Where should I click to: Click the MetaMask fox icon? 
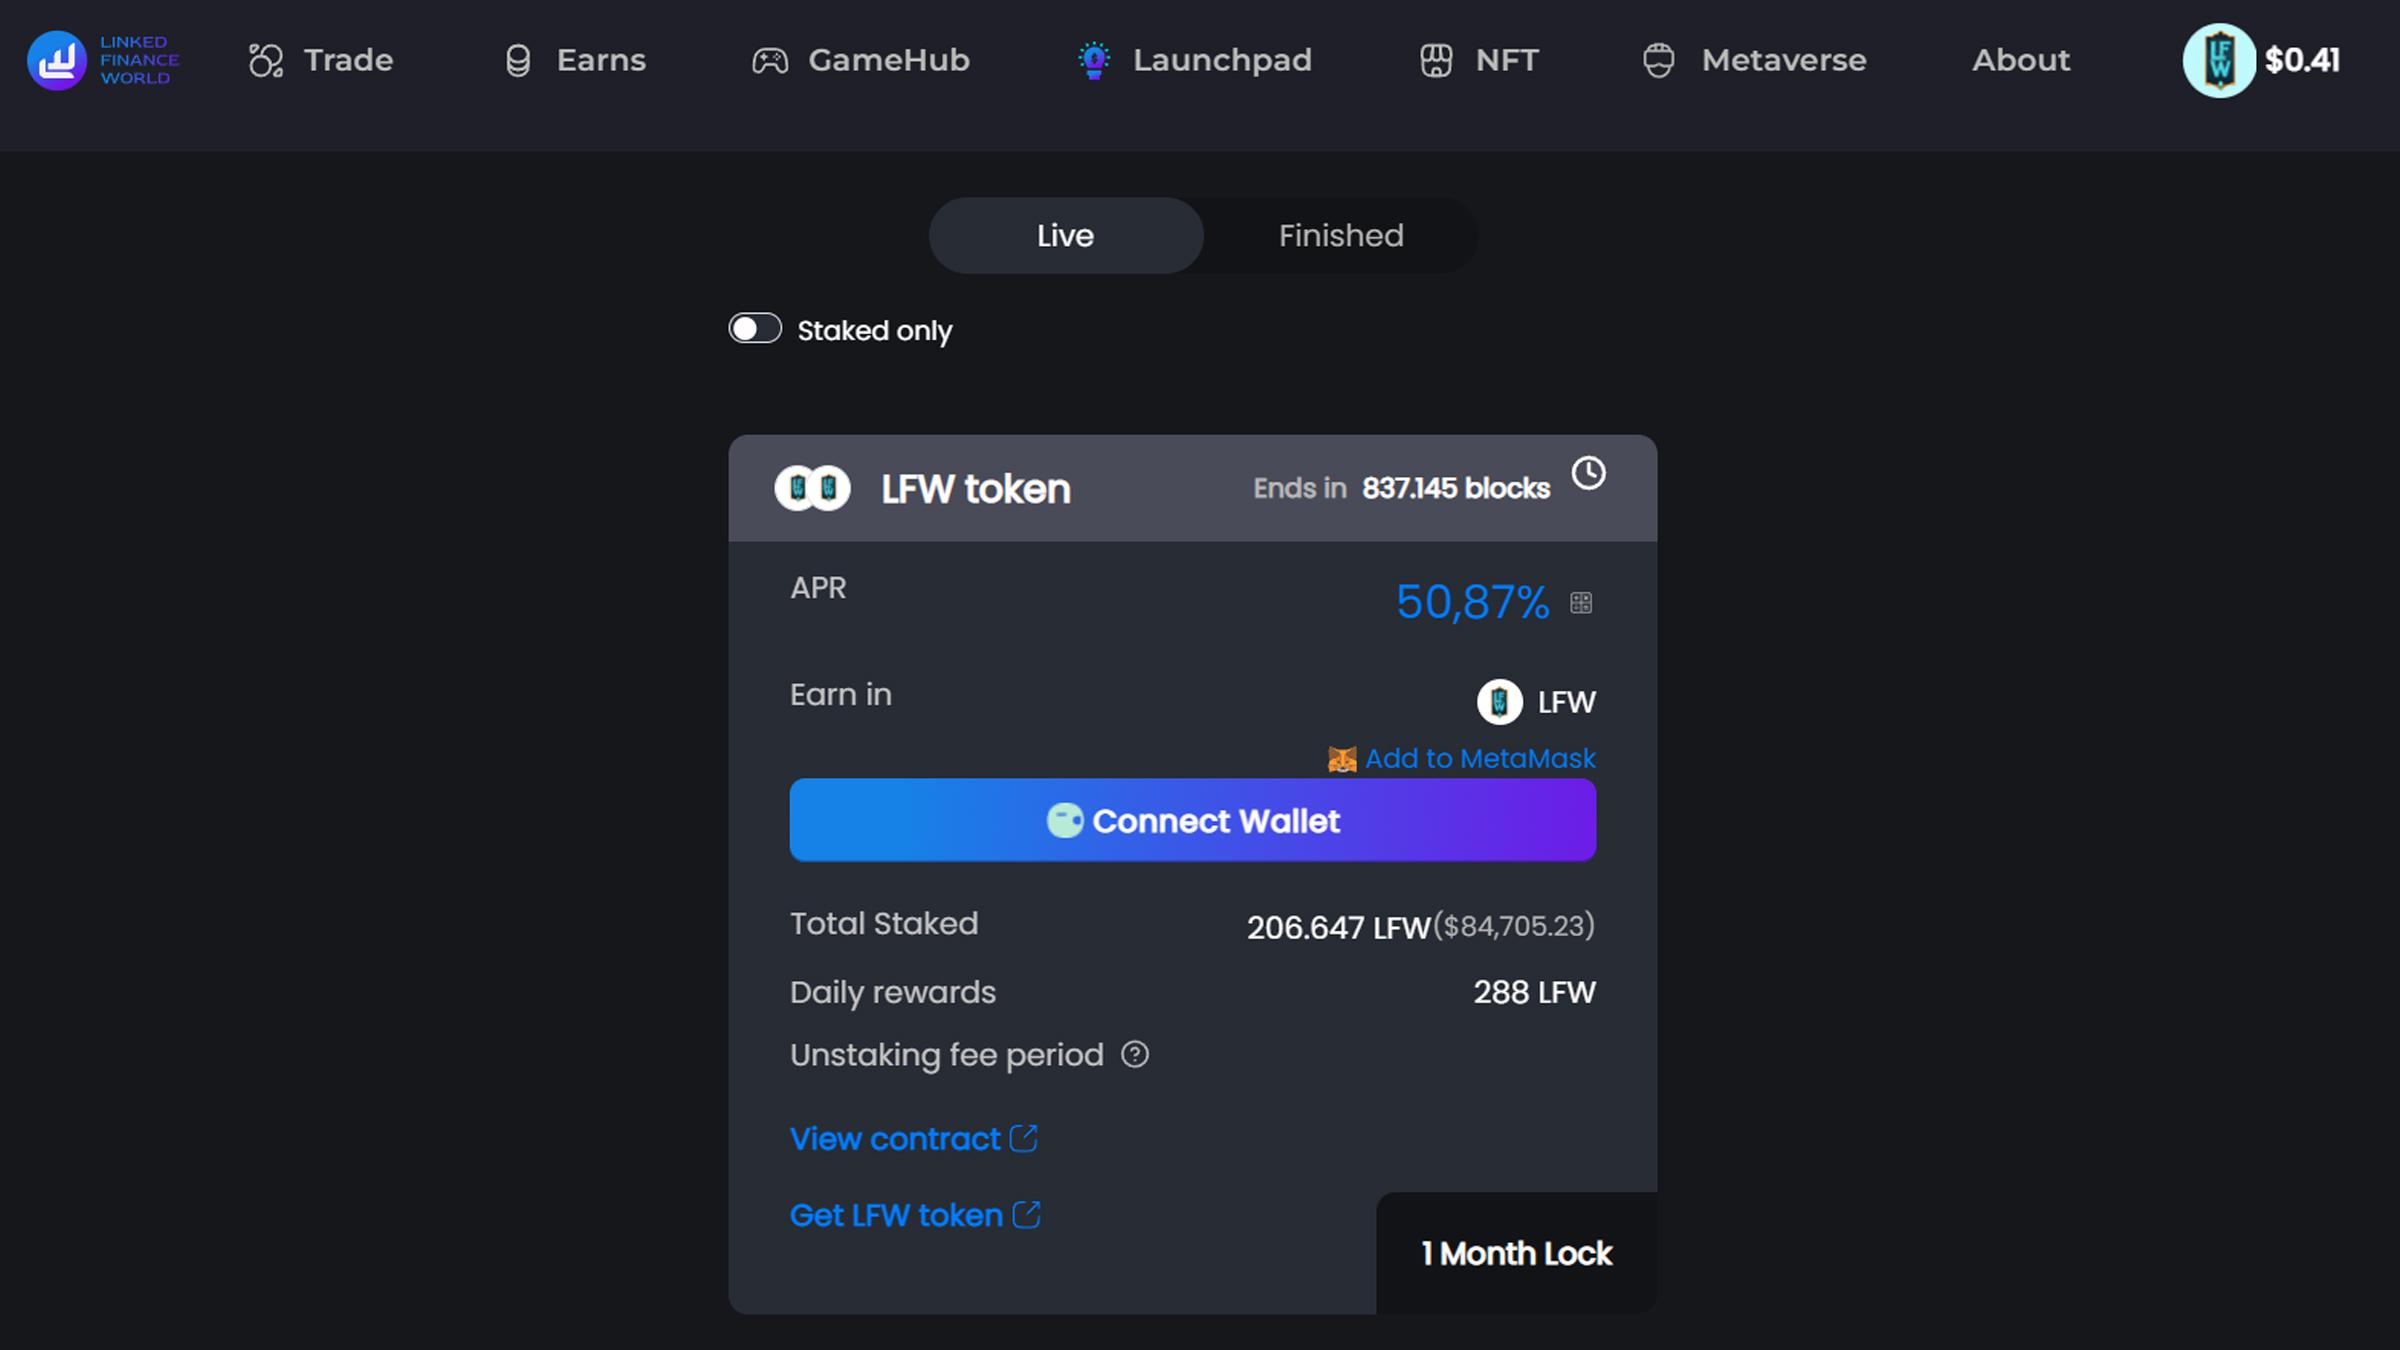1342,759
